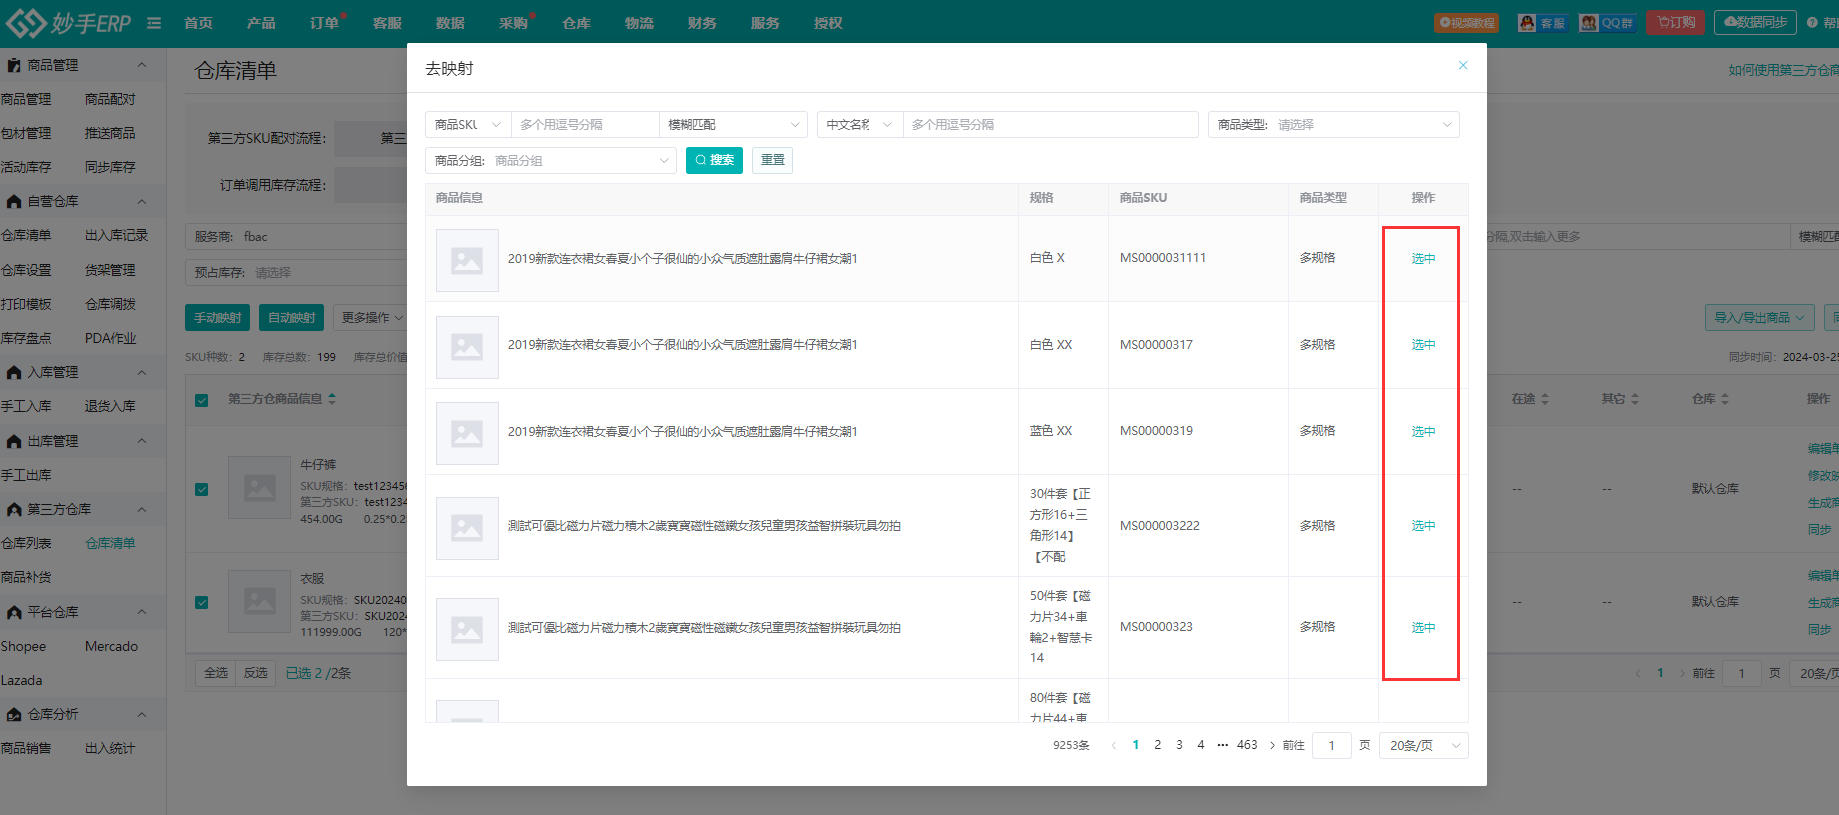Click the 数据同步 cloud sync button
The width and height of the screenshot is (1839, 815).
click(1755, 22)
